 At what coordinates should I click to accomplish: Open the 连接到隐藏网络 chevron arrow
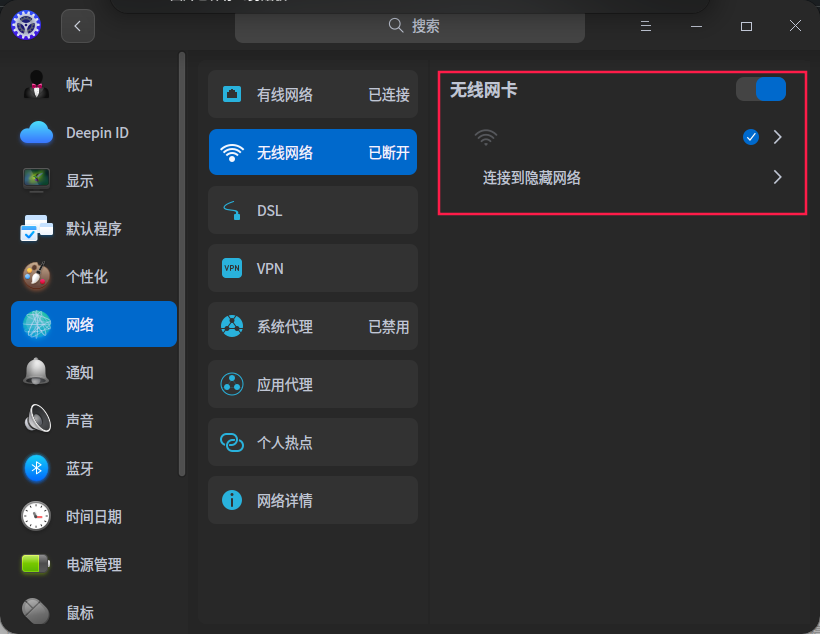coord(778,177)
